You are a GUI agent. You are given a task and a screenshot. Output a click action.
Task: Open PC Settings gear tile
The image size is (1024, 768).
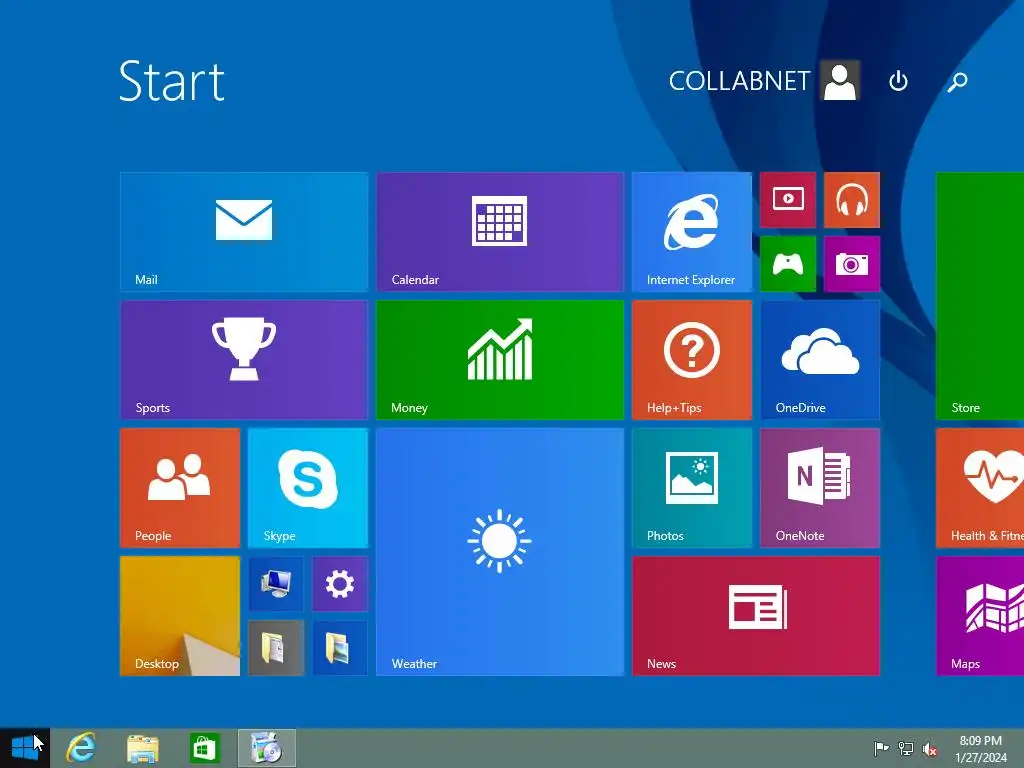click(340, 583)
